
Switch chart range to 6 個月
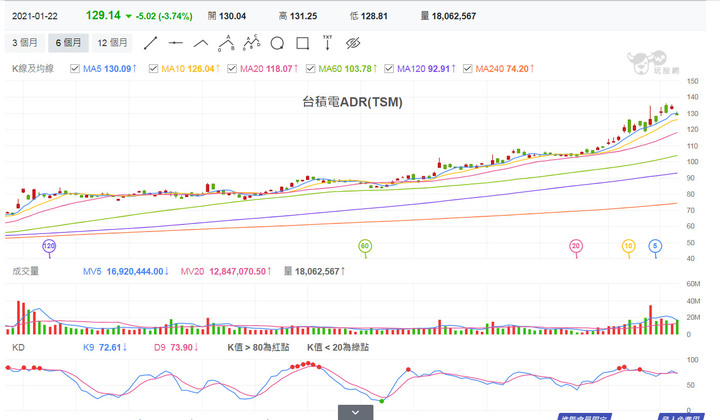[68, 43]
